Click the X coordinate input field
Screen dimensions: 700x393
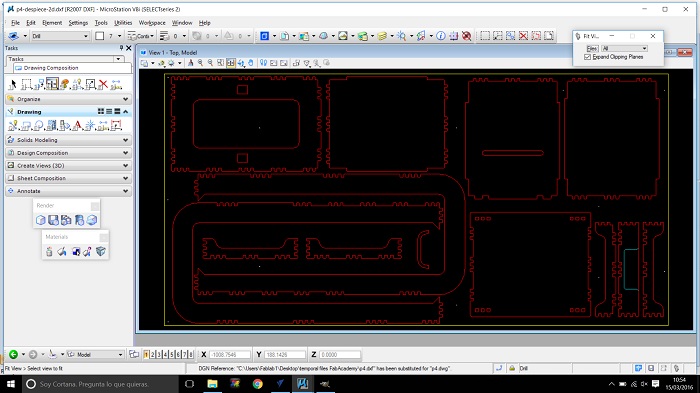click(x=229, y=355)
